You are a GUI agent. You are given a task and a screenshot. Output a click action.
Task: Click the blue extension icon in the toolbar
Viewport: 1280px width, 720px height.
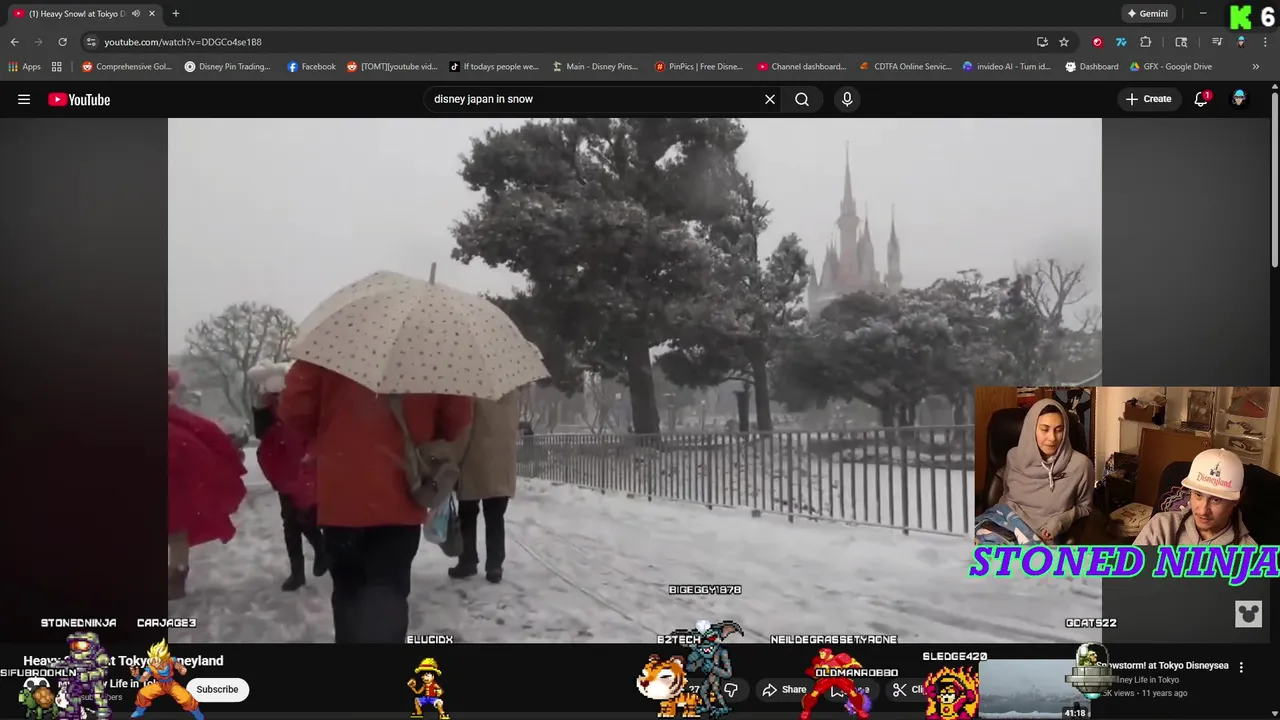[x=1121, y=42]
